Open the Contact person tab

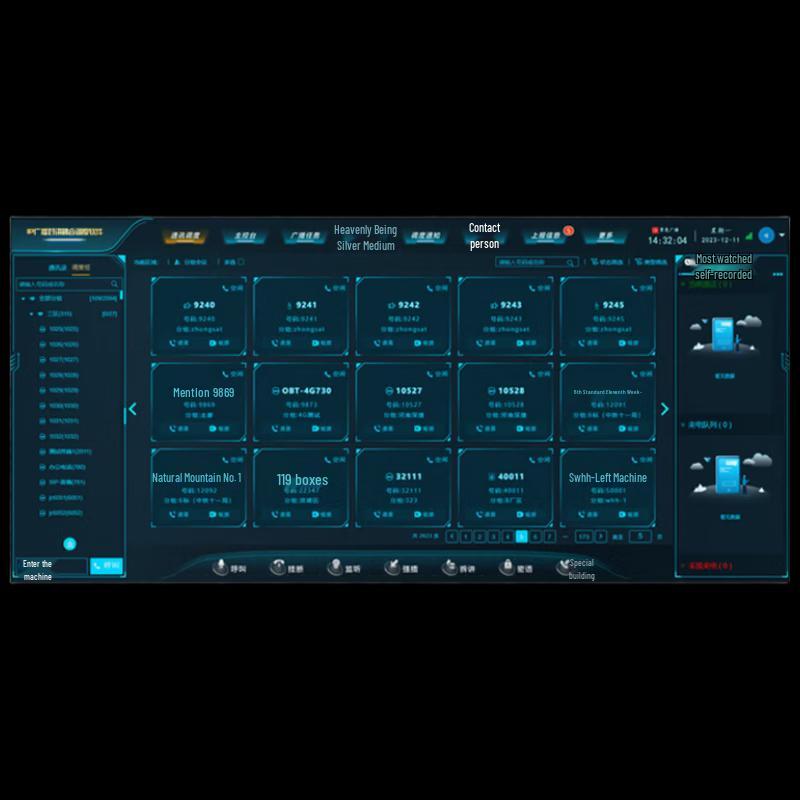coord(484,236)
